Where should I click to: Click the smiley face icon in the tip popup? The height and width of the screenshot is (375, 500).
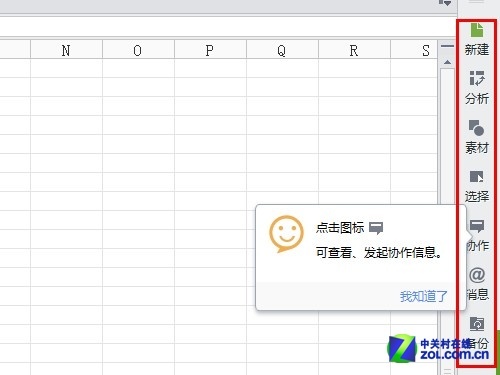click(286, 234)
